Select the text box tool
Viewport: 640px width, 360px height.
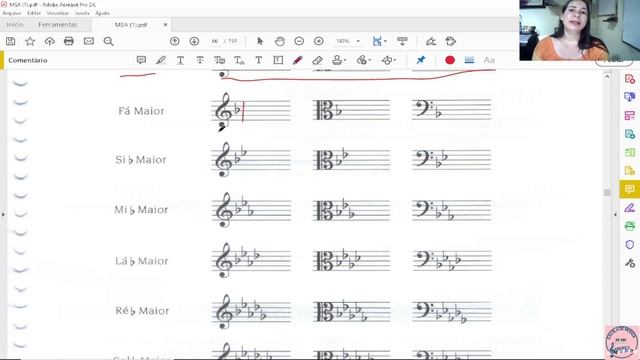278,60
